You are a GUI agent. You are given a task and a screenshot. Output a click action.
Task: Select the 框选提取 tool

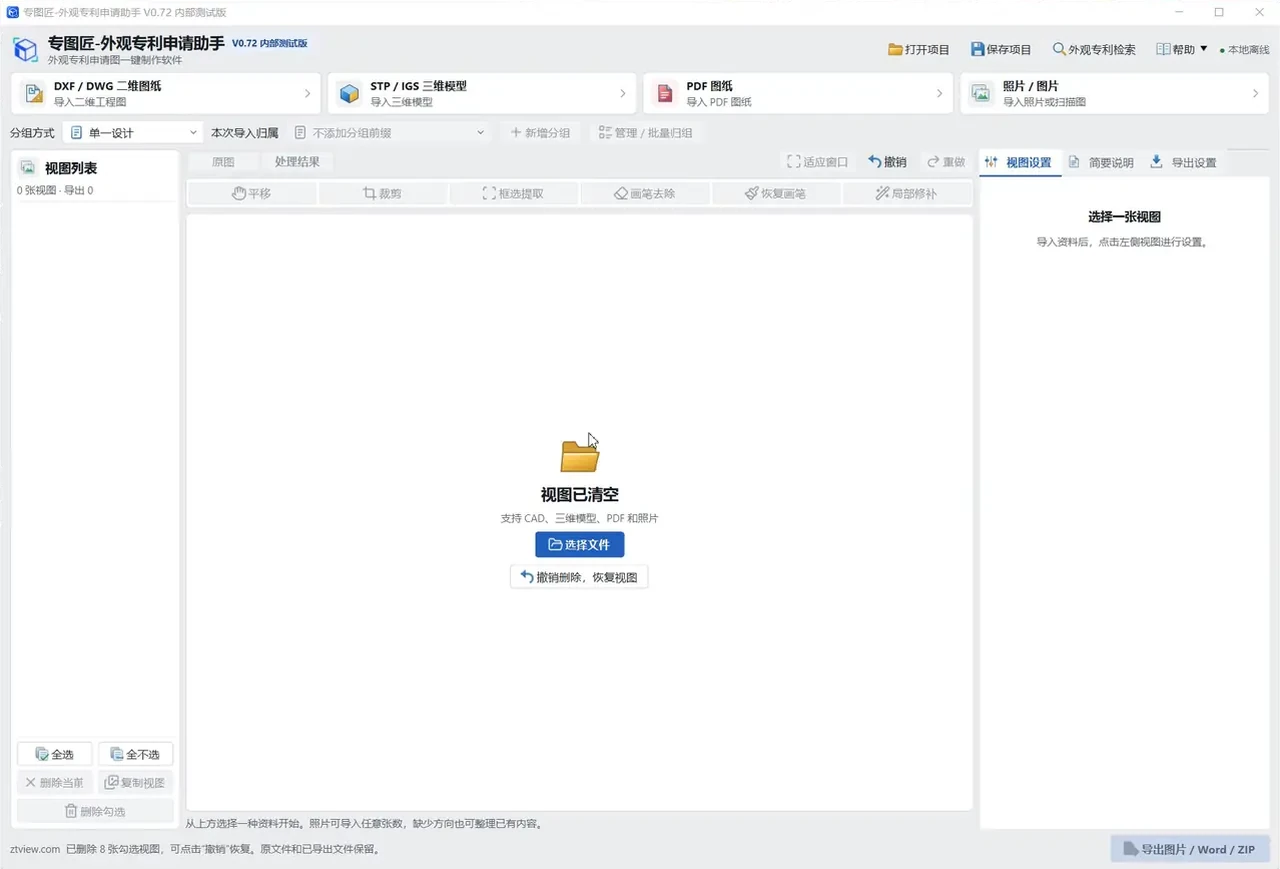[514, 193]
